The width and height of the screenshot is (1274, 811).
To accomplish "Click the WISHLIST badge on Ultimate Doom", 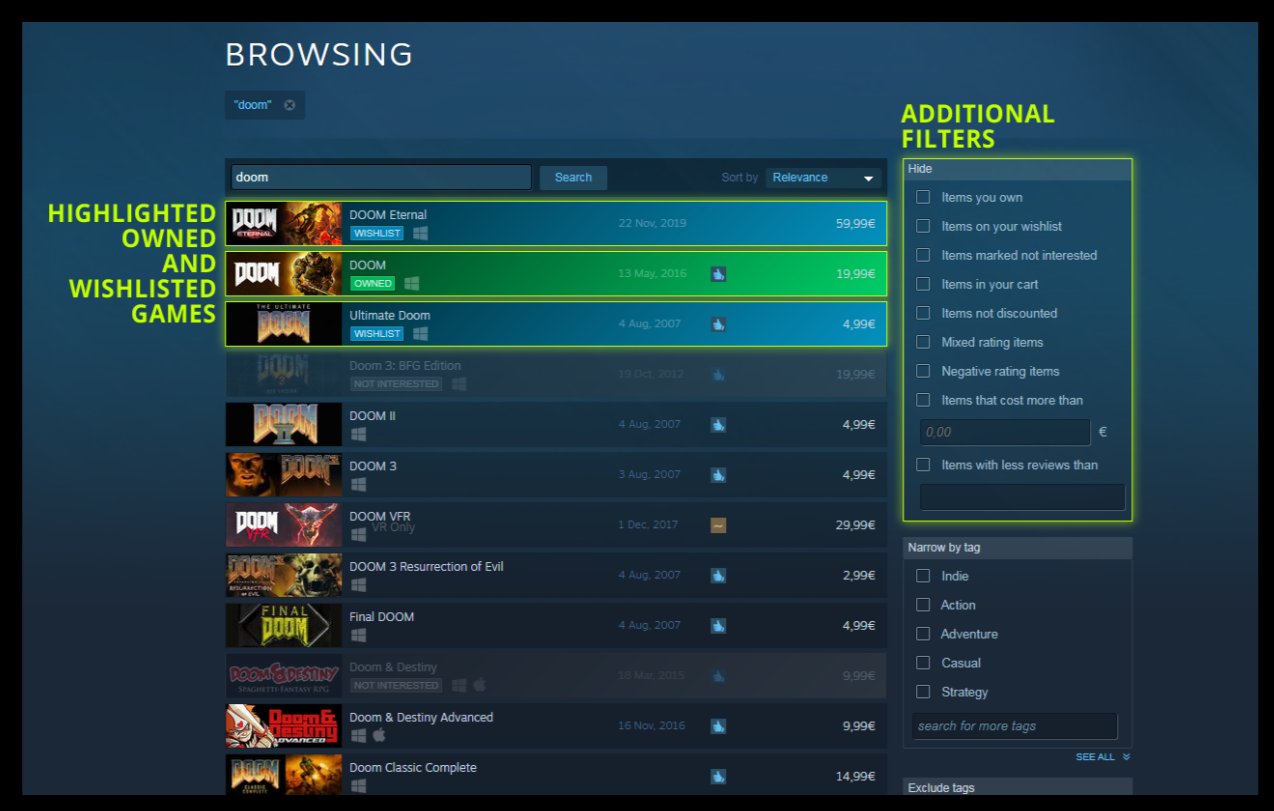I will 377,333.
